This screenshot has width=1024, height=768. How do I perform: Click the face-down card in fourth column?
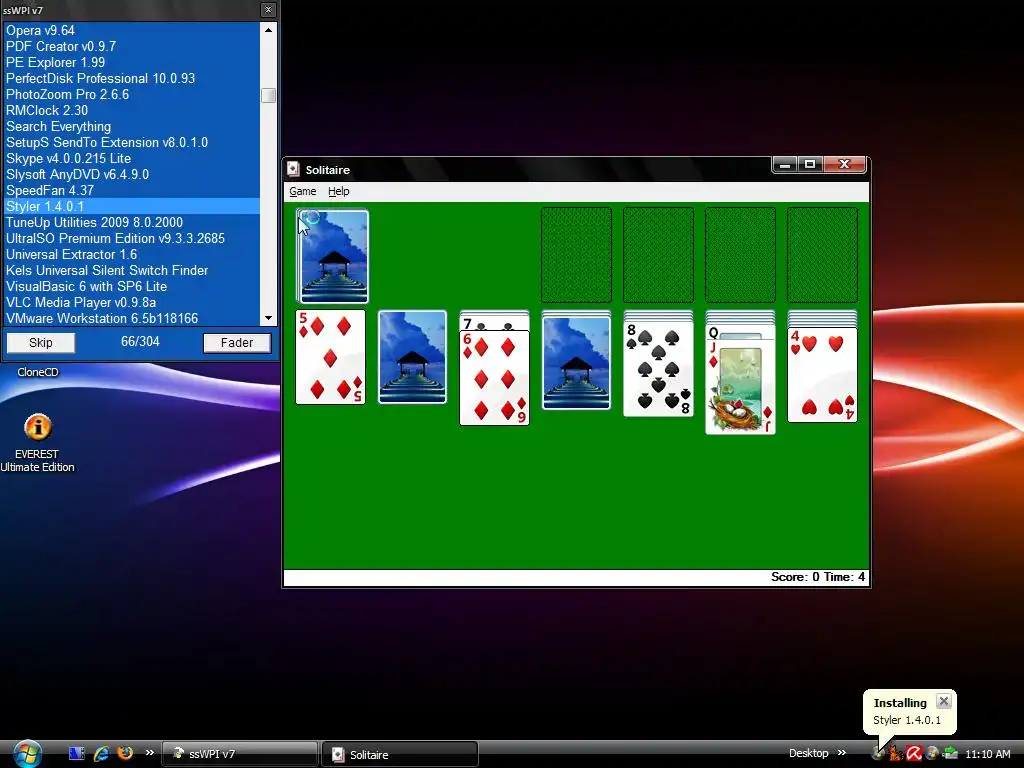pyautogui.click(x=576, y=363)
